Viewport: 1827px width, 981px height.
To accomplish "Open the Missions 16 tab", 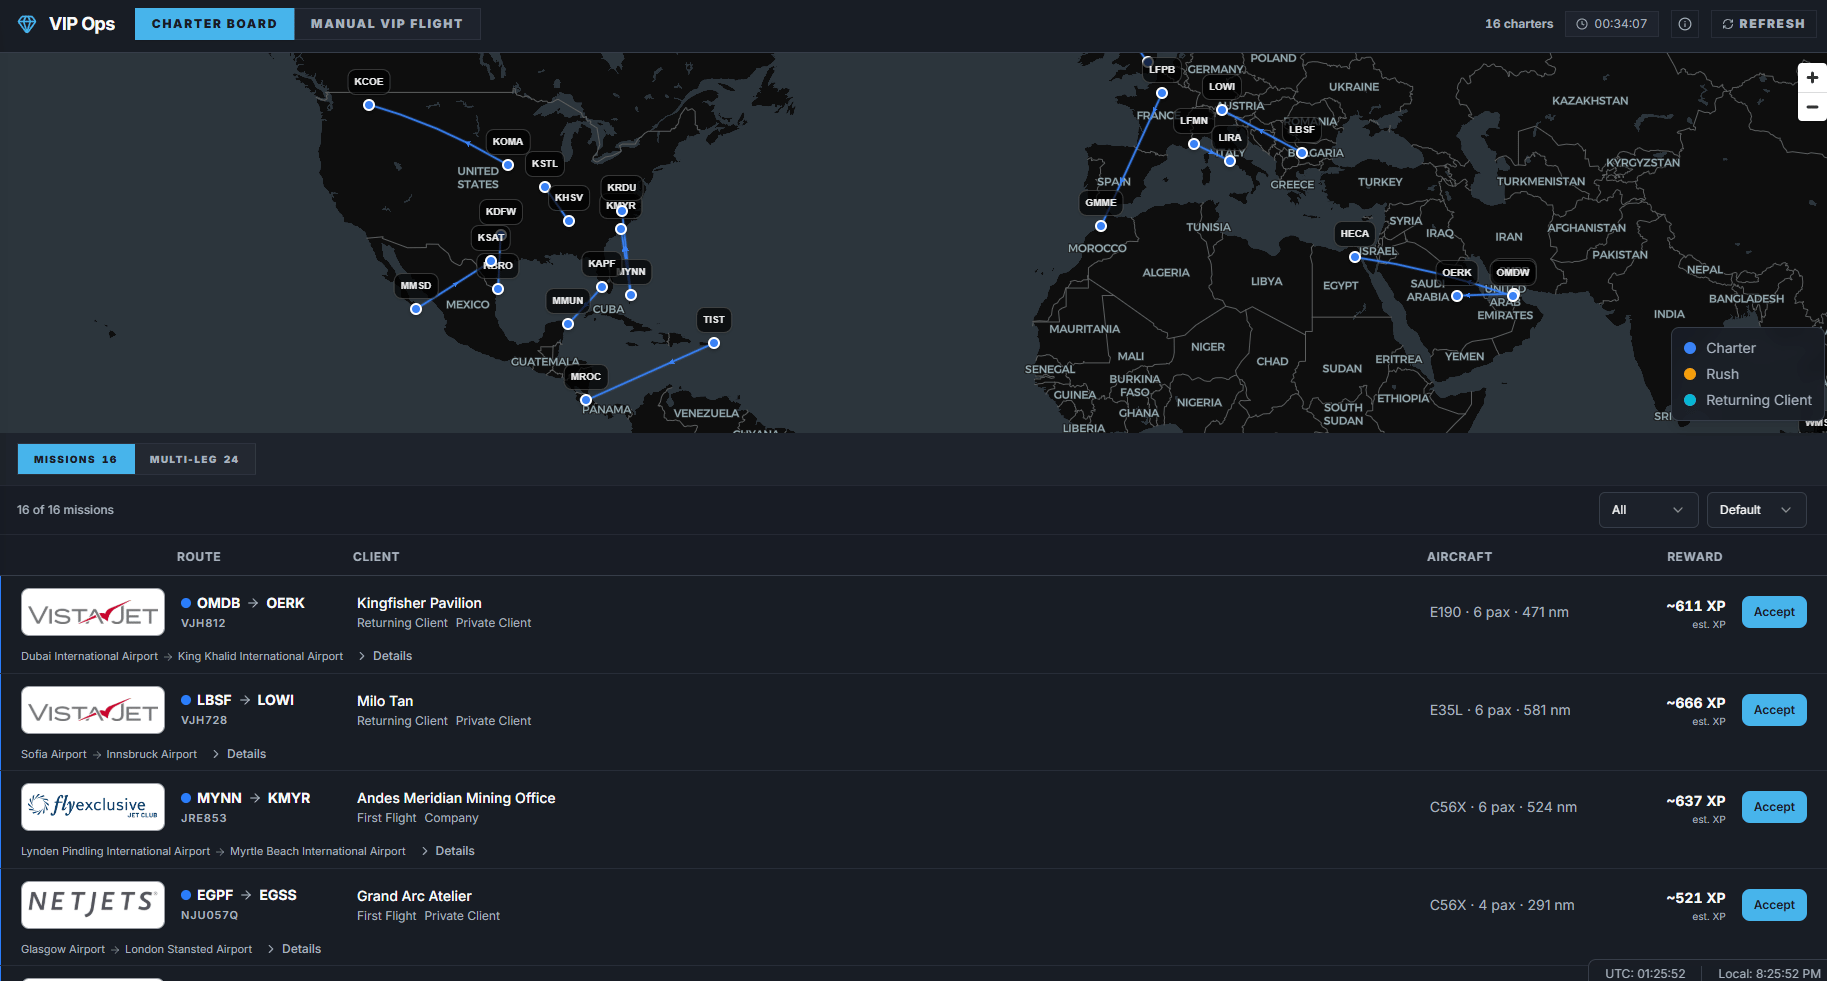I will (76, 459).
